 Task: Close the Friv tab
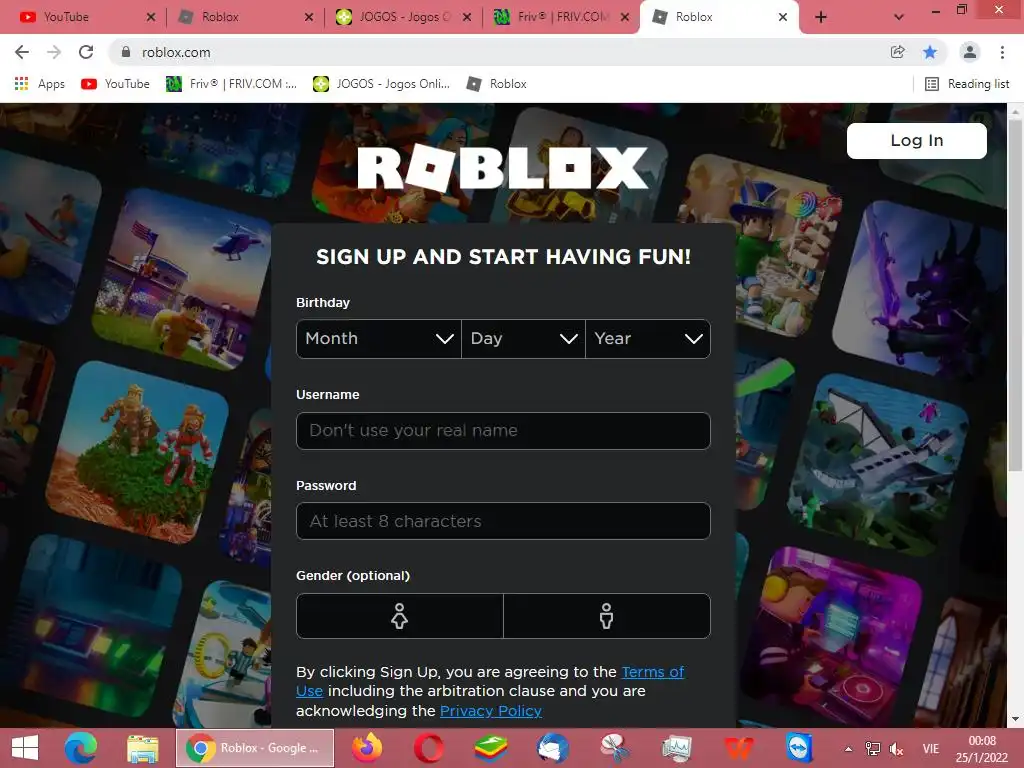click(x=625, y=17)
